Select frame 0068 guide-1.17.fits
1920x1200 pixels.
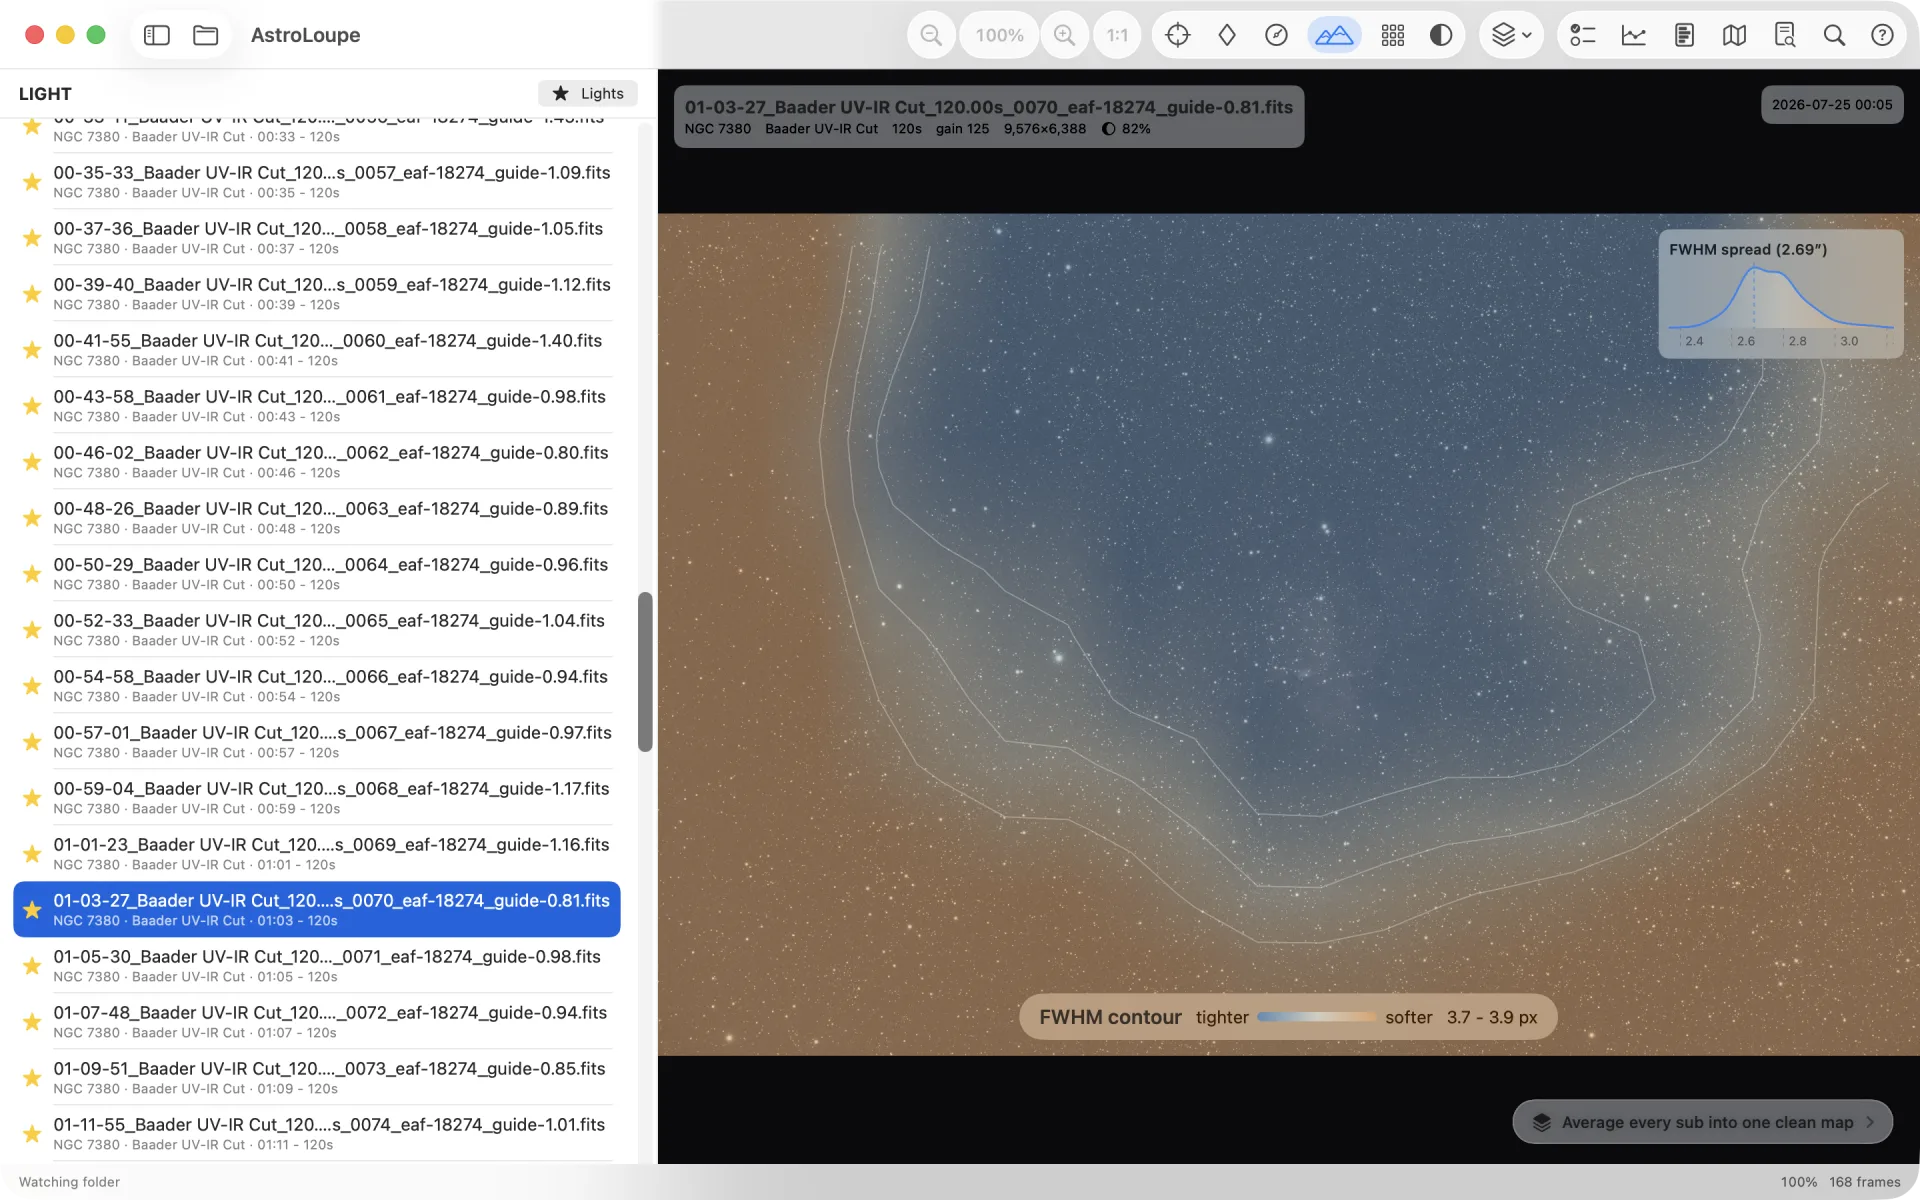tap(317, 797)
